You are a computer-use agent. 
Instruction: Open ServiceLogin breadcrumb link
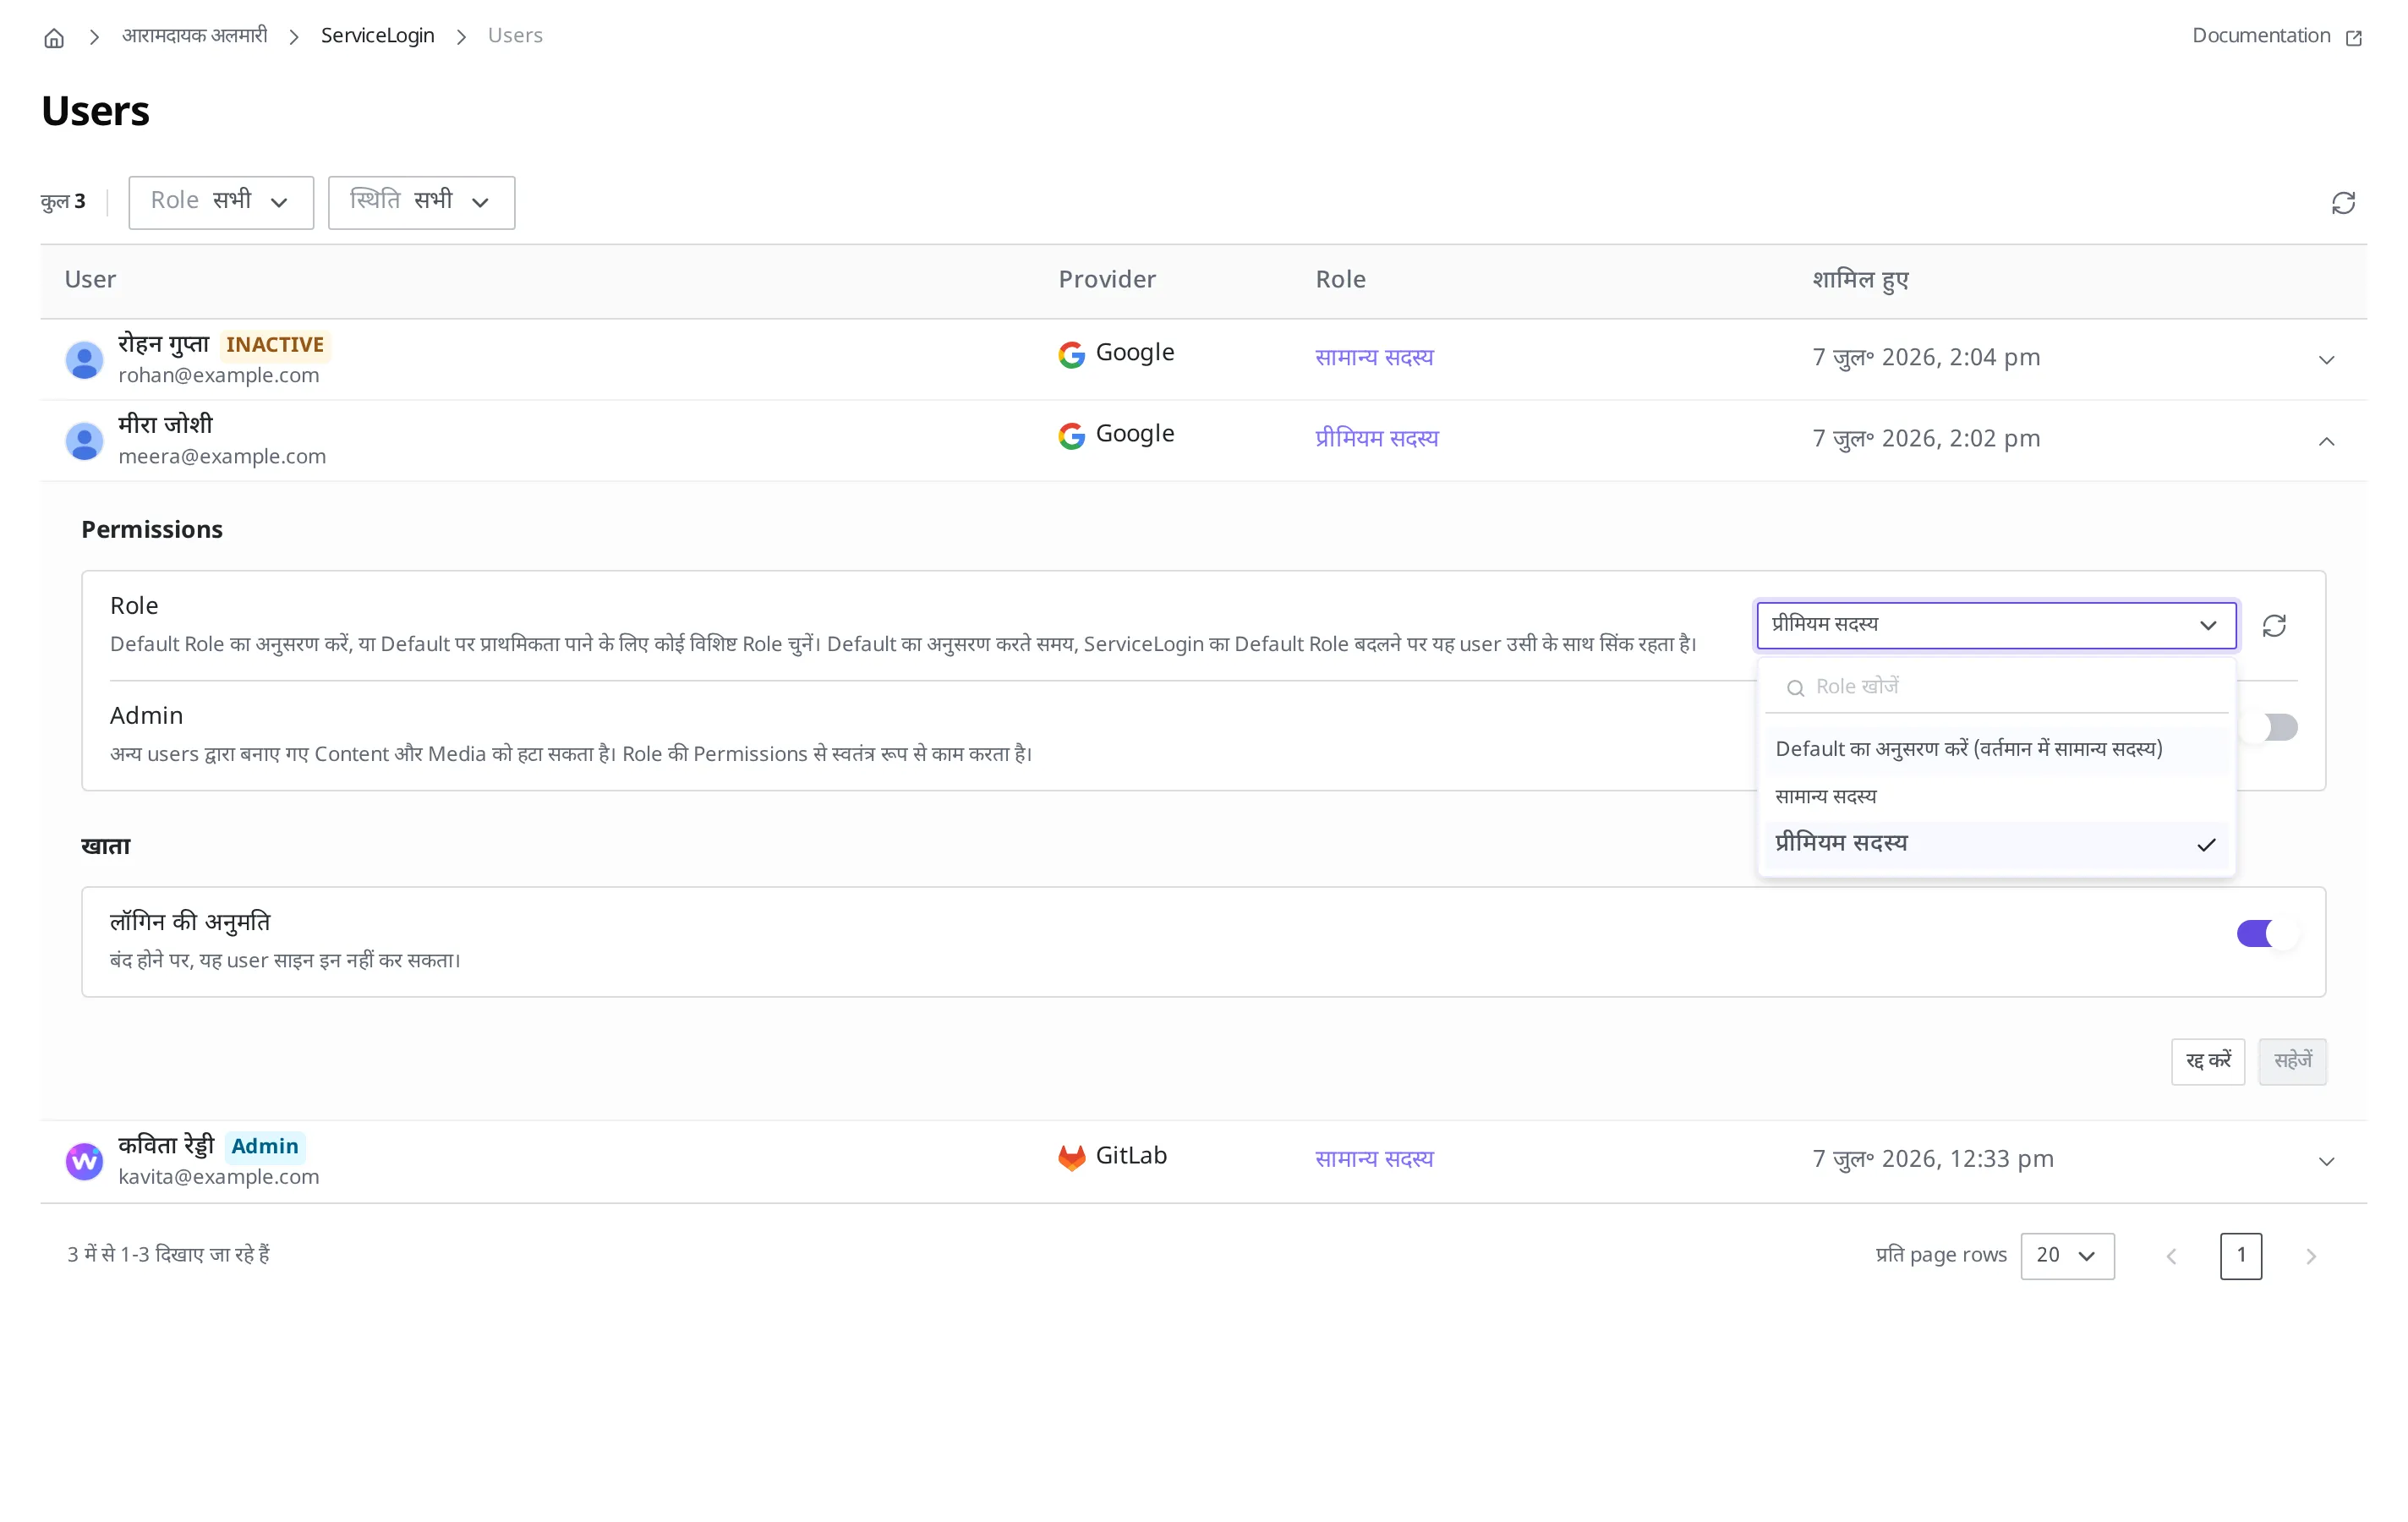378,36
